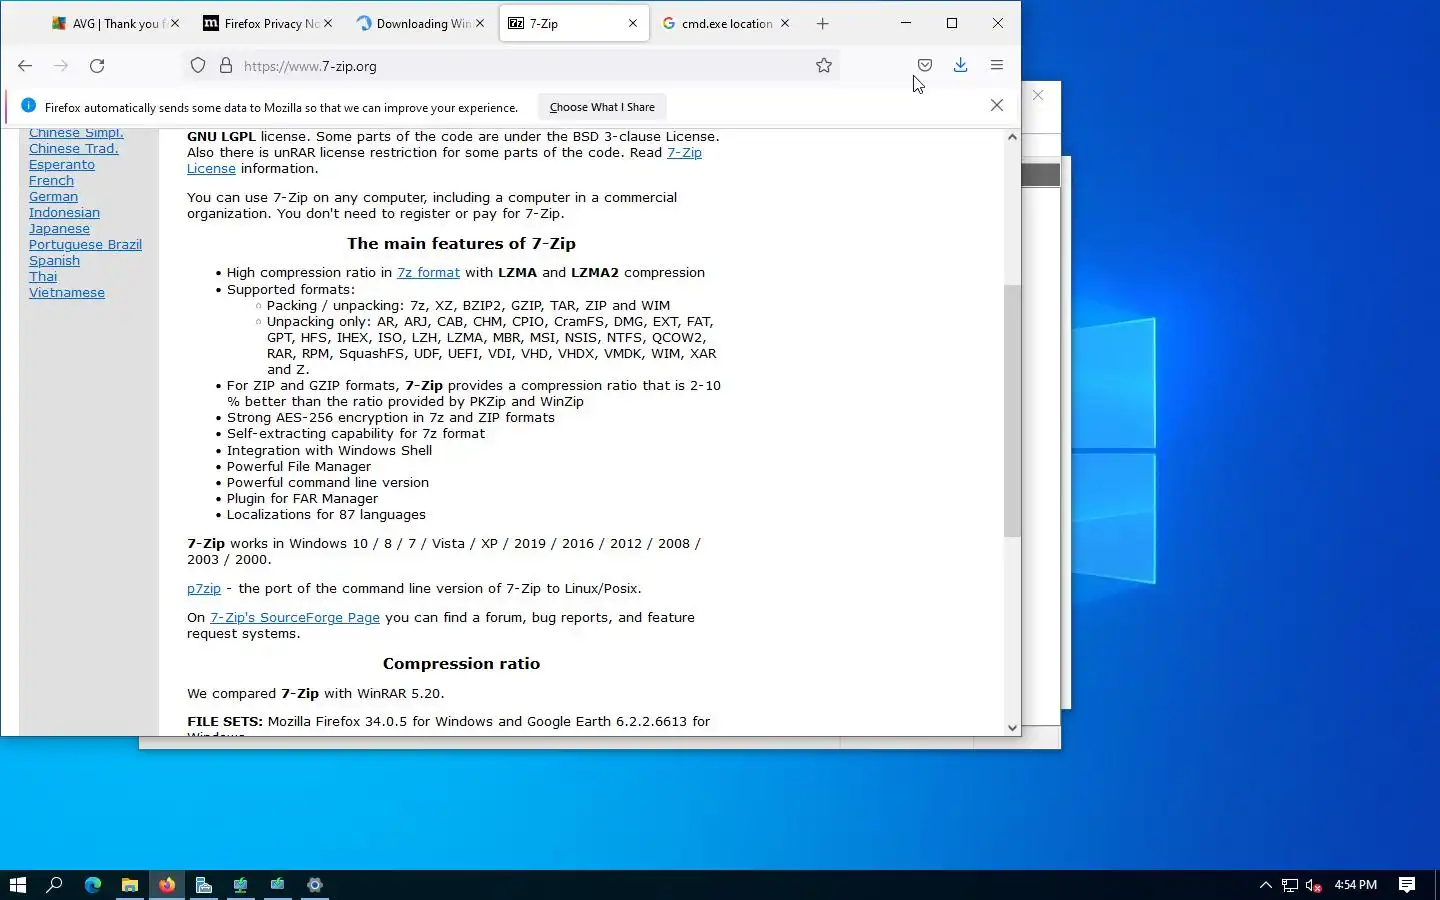Open the 7-Zip License link

684,153
